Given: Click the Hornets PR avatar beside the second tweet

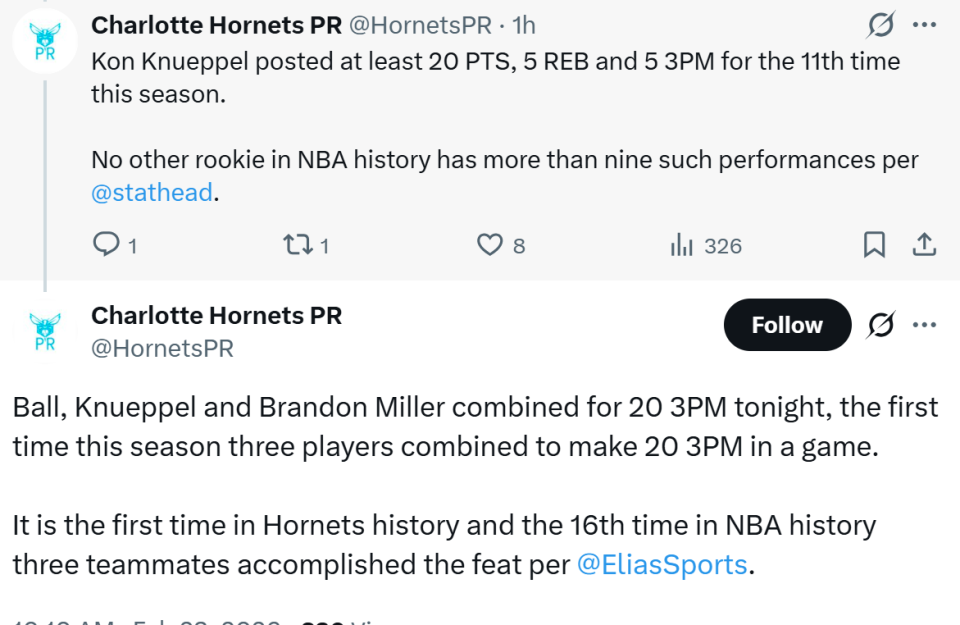Looking at the screenshot, I should (45, 331).
